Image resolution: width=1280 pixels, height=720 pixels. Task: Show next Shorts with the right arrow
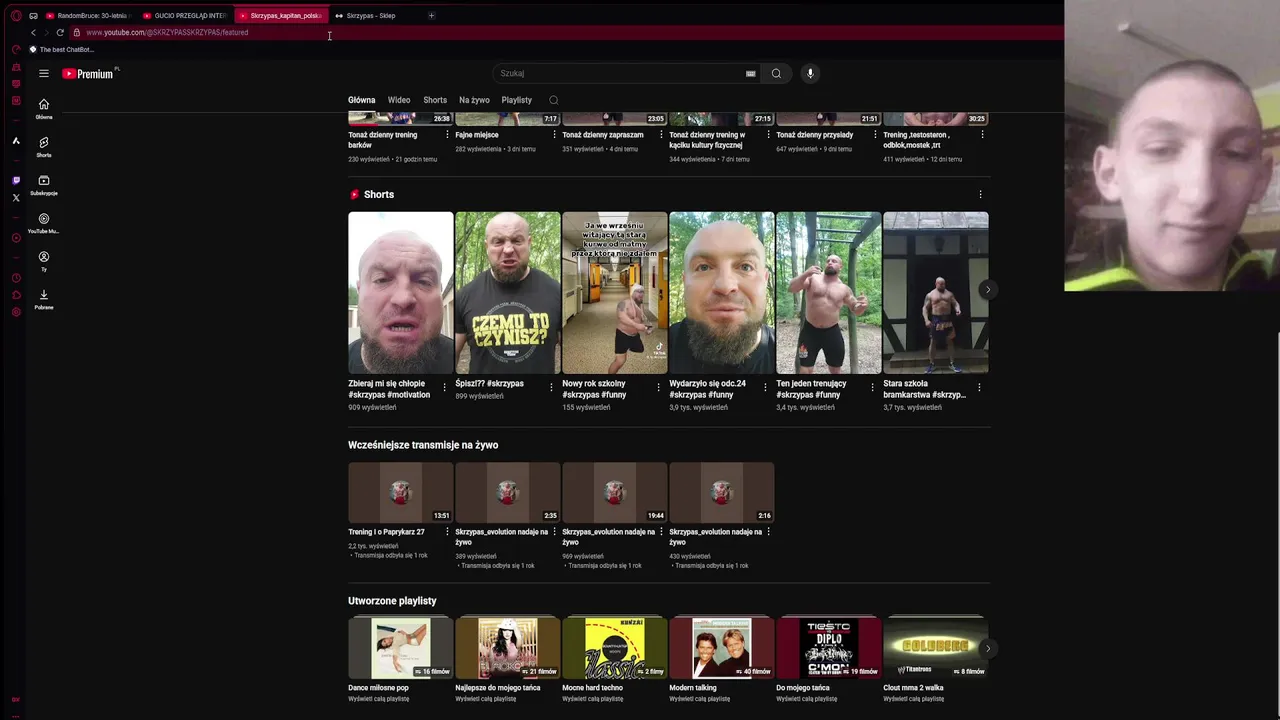pos(987,290)
